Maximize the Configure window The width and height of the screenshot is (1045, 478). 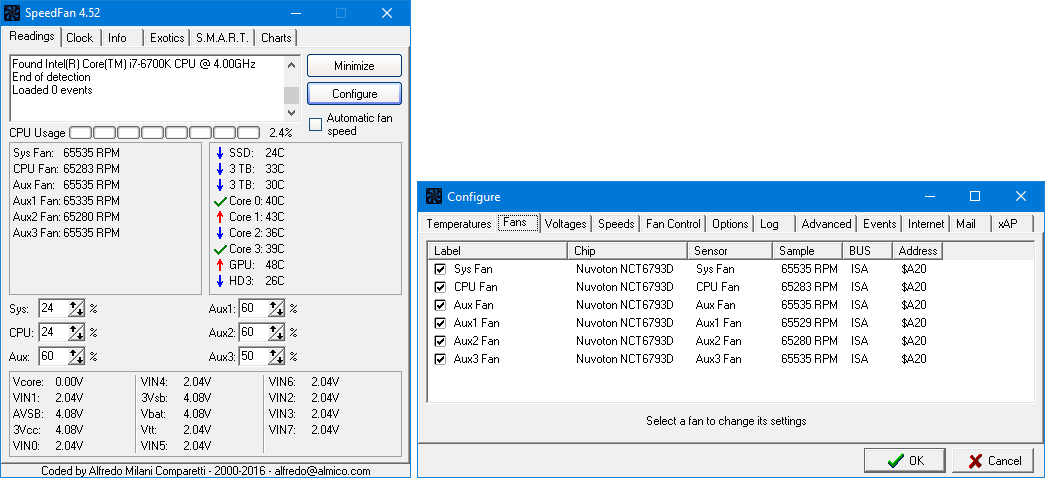(x=975, y=197)
